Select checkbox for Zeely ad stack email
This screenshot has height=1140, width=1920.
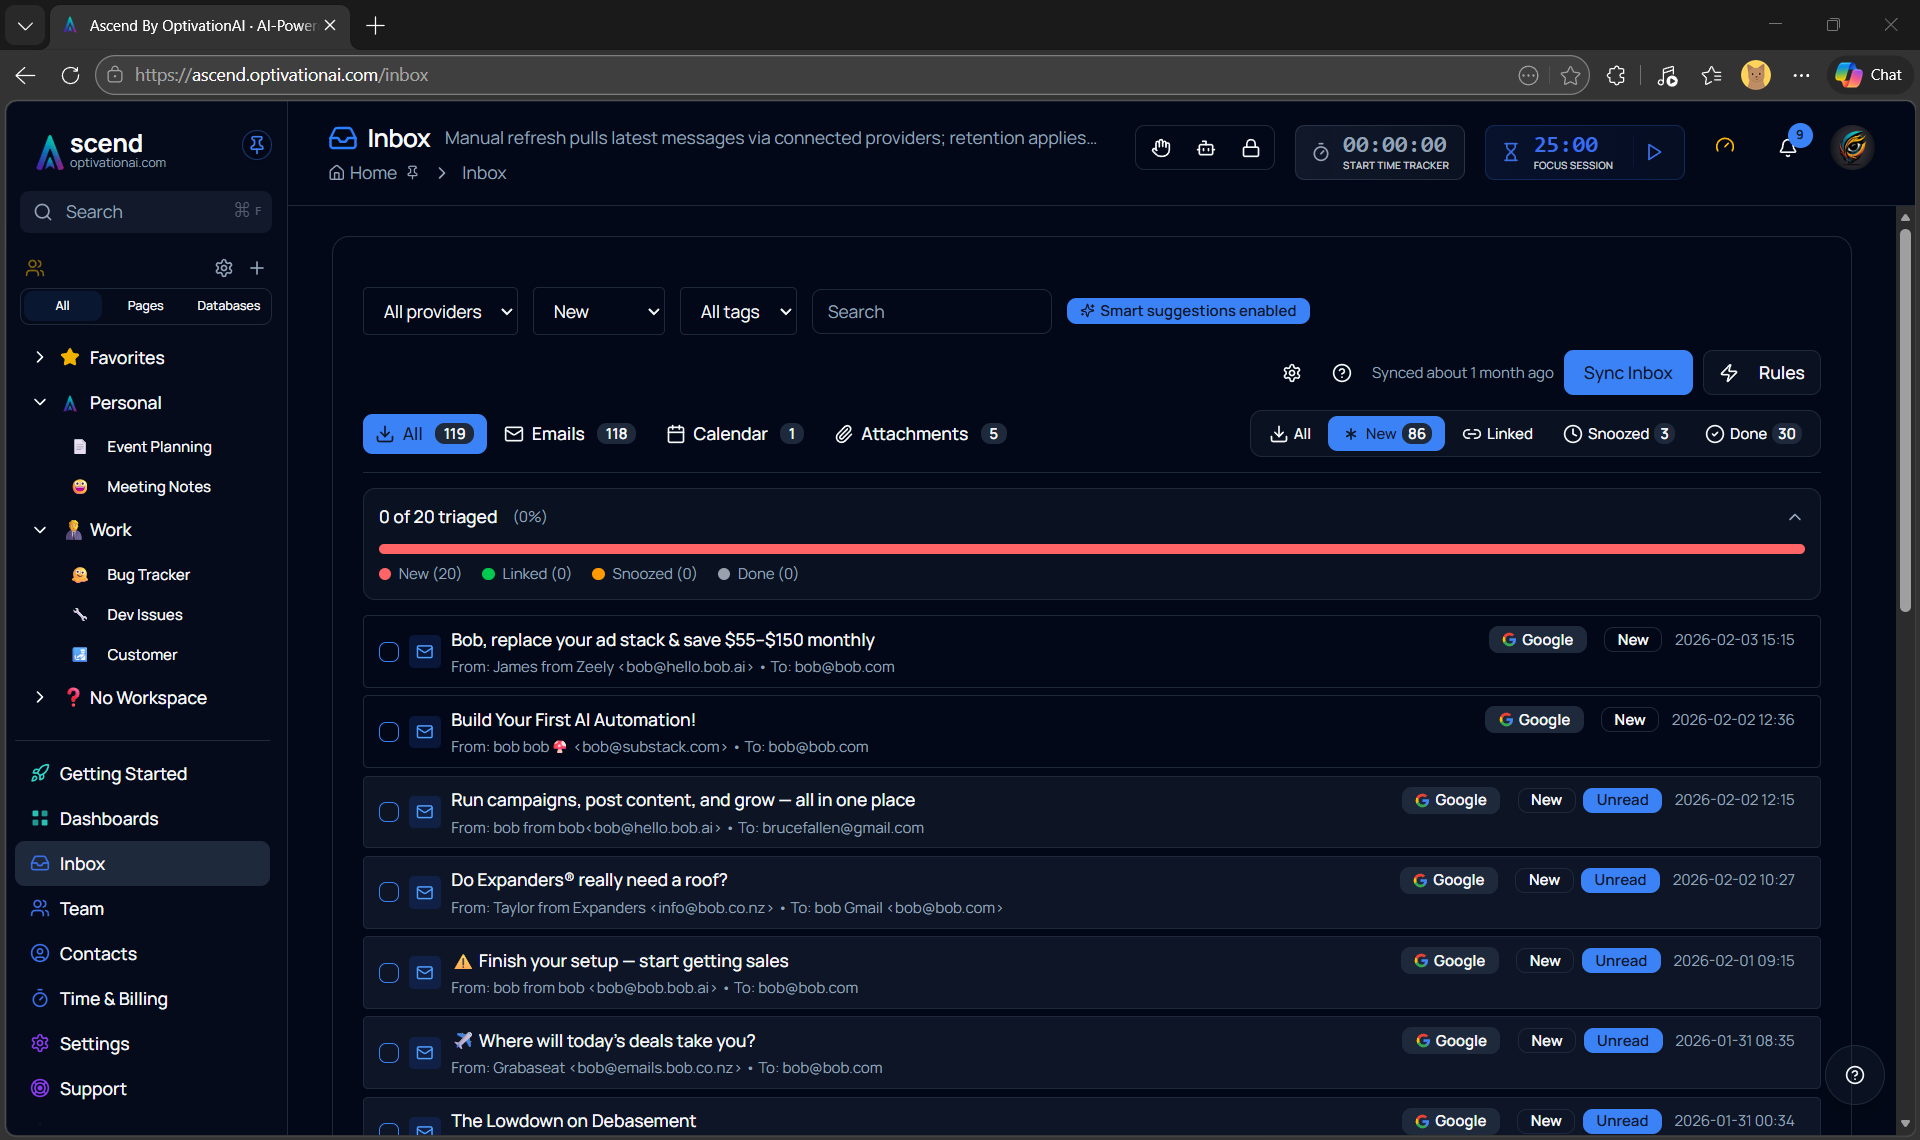point(389,652)
